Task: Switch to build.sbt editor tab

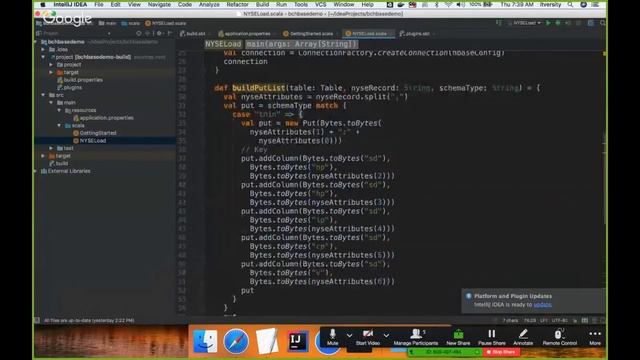Action: tap(193, 33)
